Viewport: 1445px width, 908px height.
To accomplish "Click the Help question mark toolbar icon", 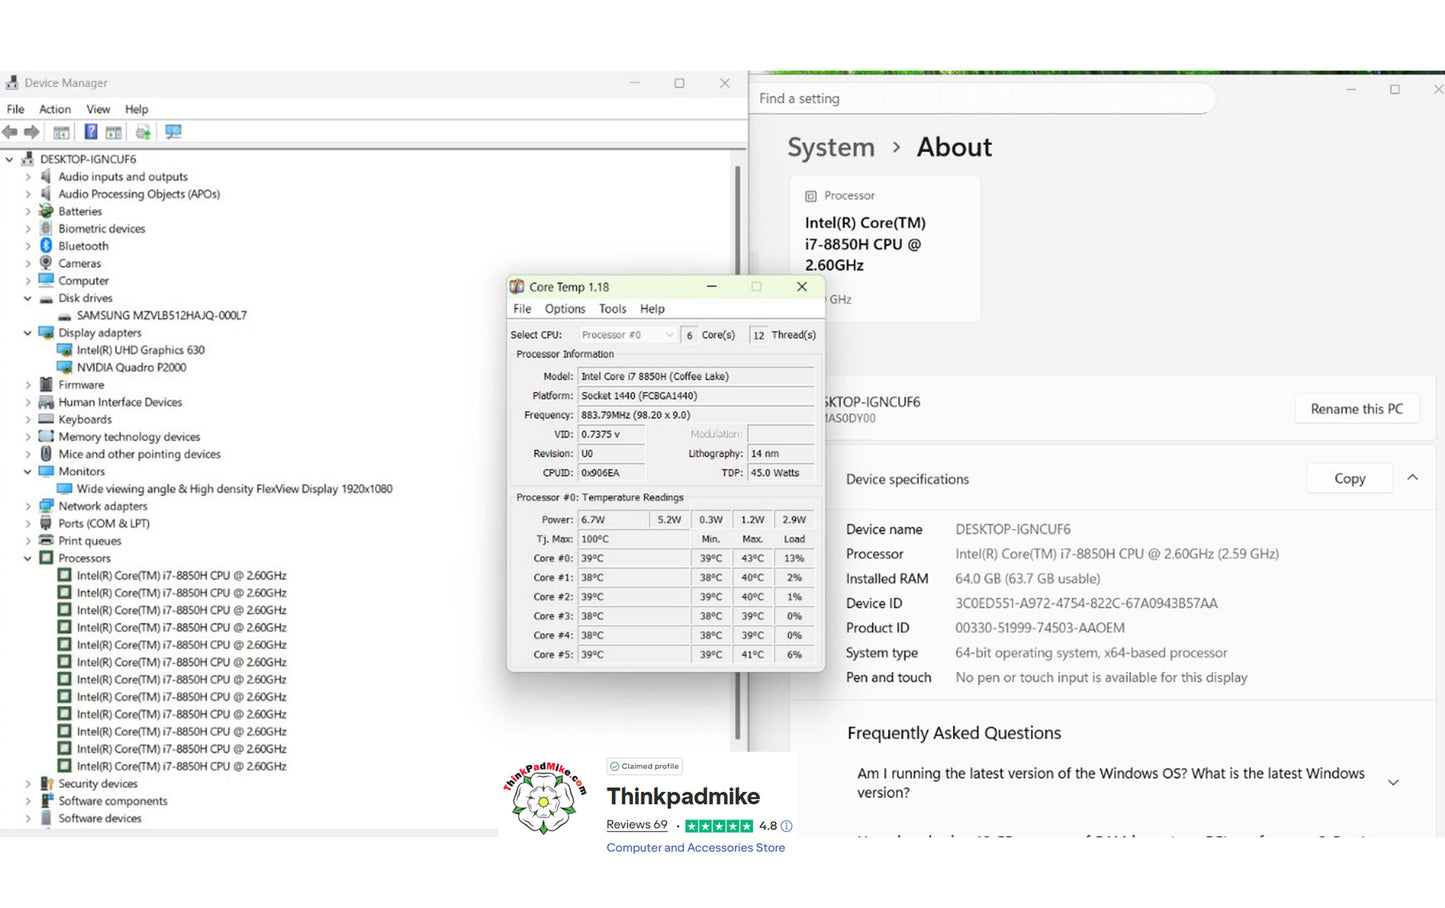I will point(91,132).
